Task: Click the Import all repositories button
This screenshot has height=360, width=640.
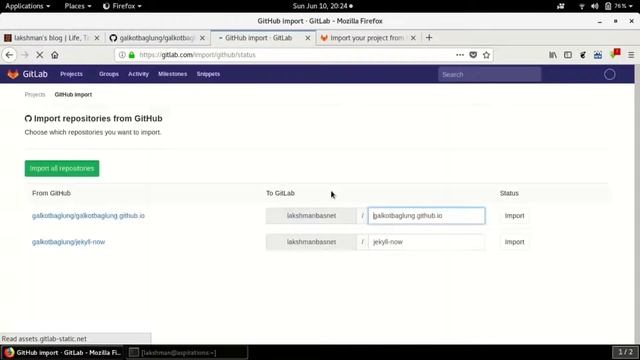Action: (x=62, y=168)
